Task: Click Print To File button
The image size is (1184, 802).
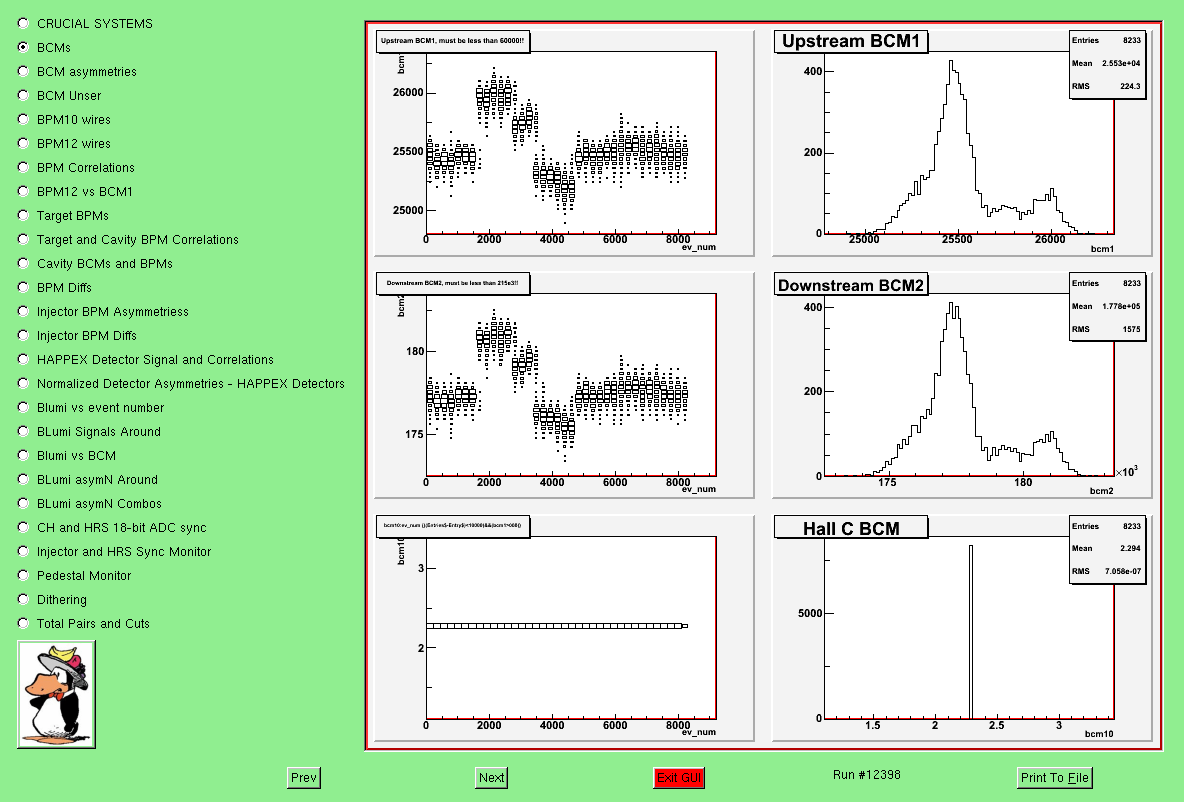Action: (x=1055, y=778)
